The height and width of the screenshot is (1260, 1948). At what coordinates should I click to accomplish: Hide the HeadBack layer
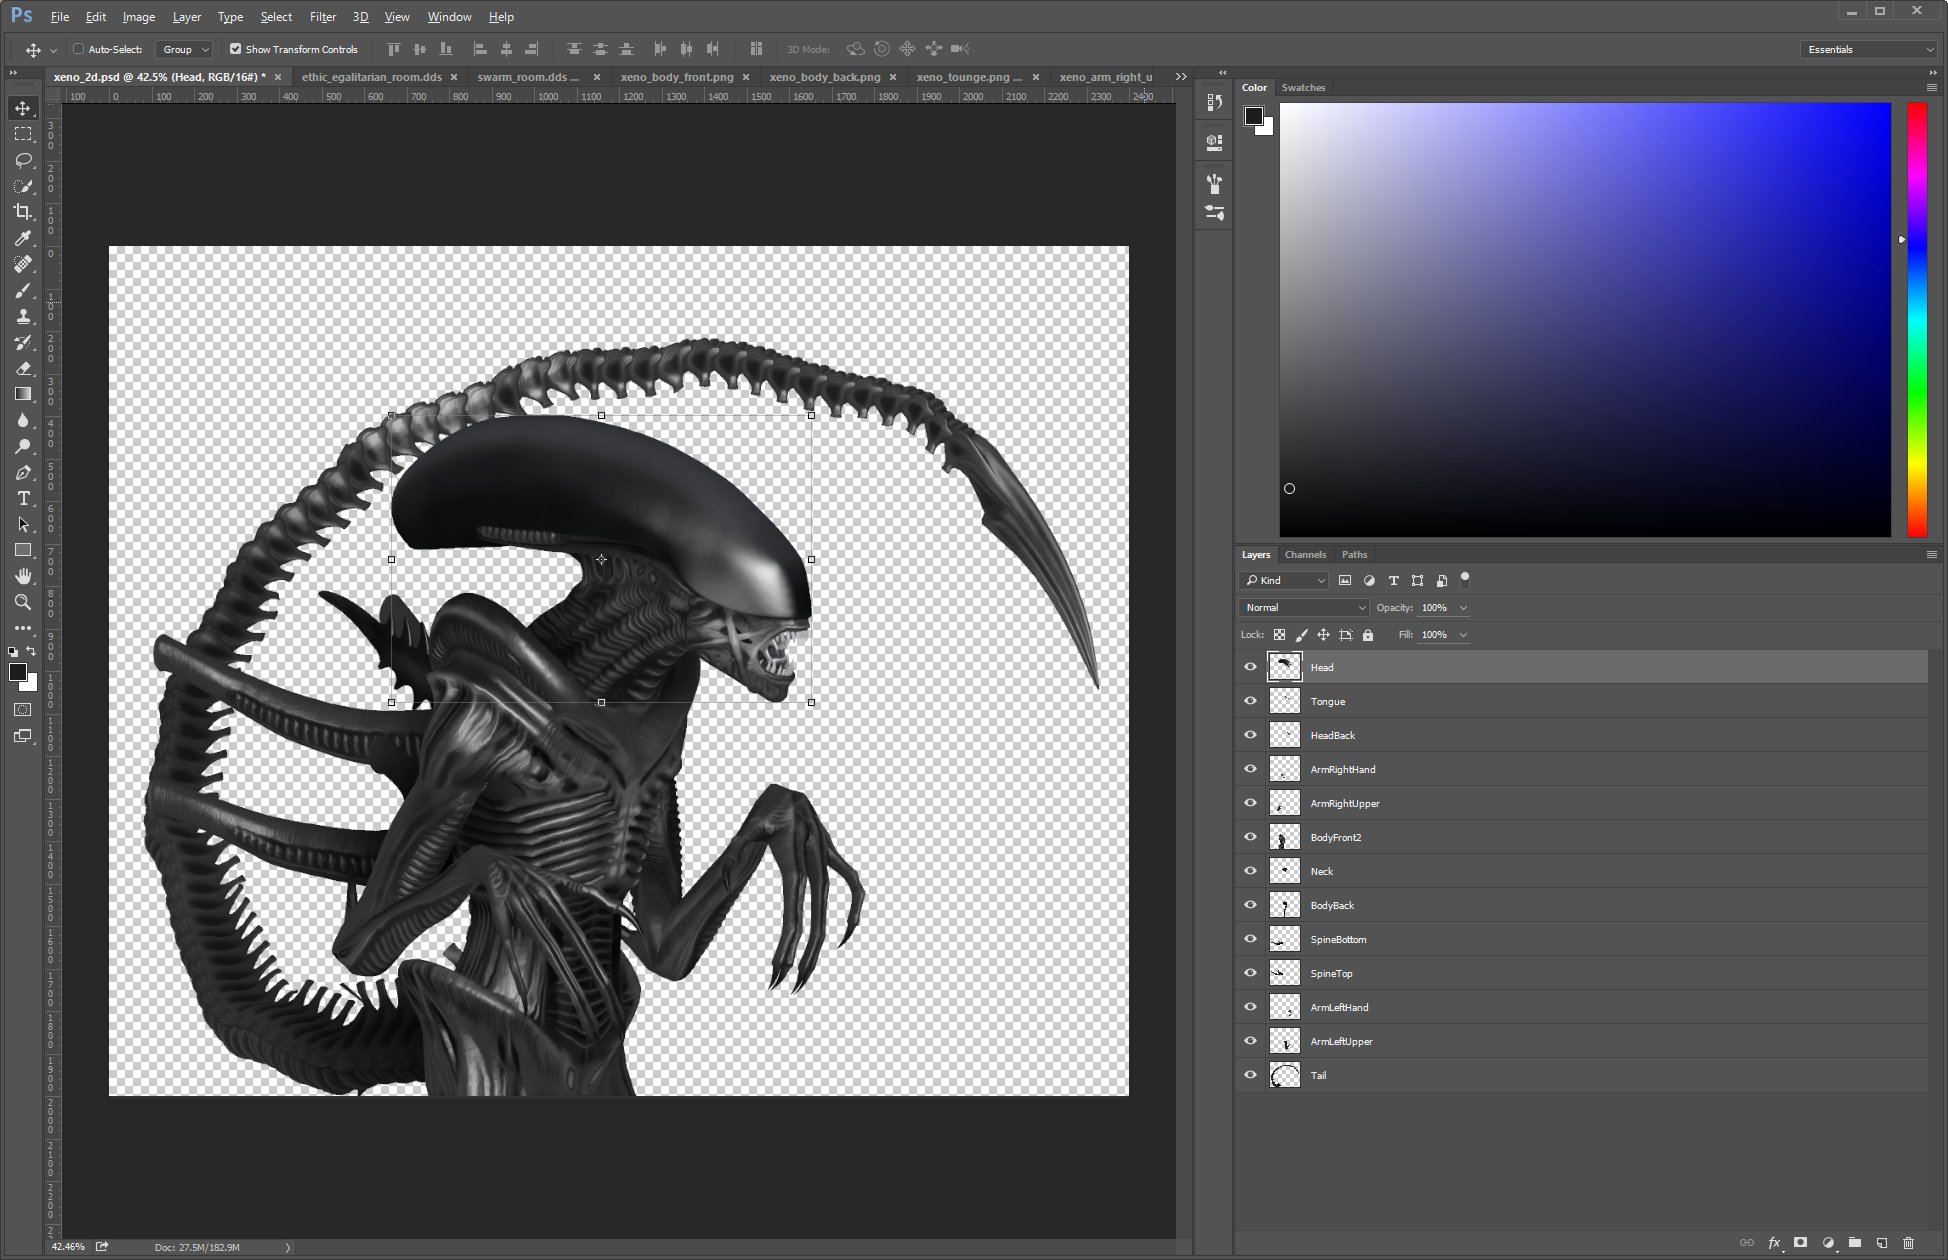tap(1250, 735)
